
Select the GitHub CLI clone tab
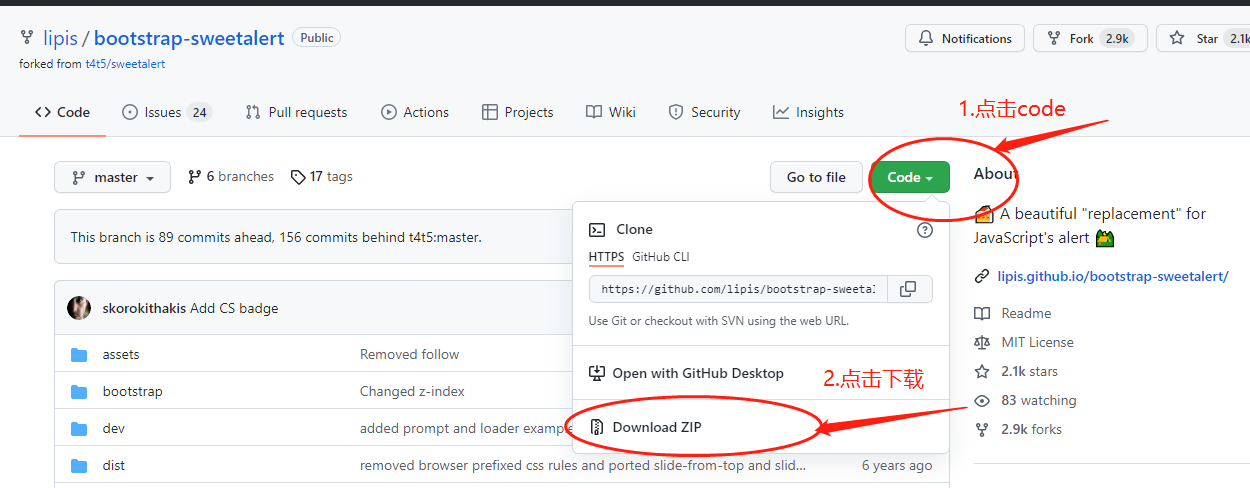coord(660,257)
